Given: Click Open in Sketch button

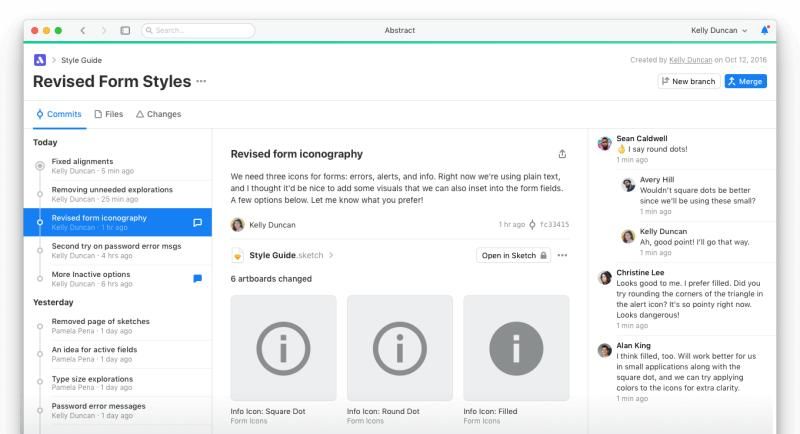Looking at the screenshot, I should coord(513,255).
